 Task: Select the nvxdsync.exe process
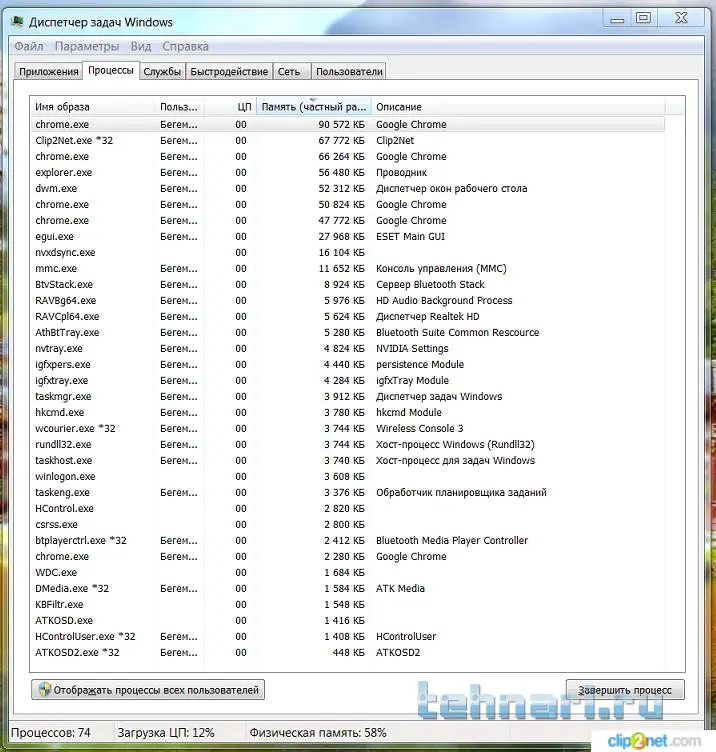coord(347,252)
